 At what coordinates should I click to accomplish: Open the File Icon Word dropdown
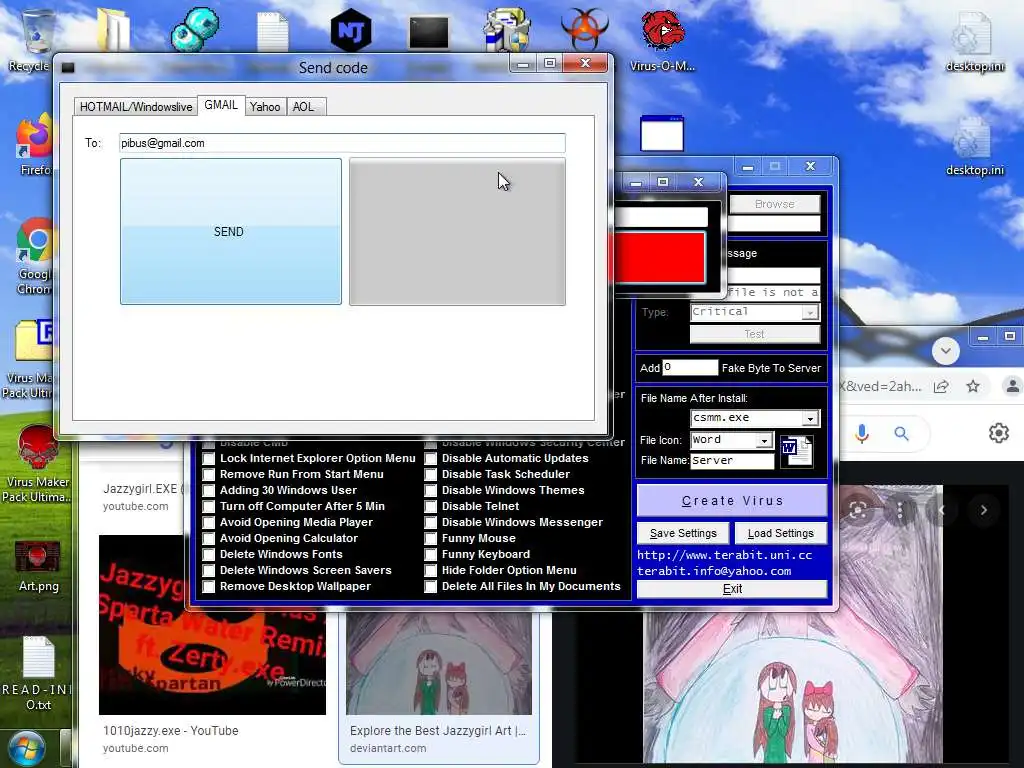point(764,441)
